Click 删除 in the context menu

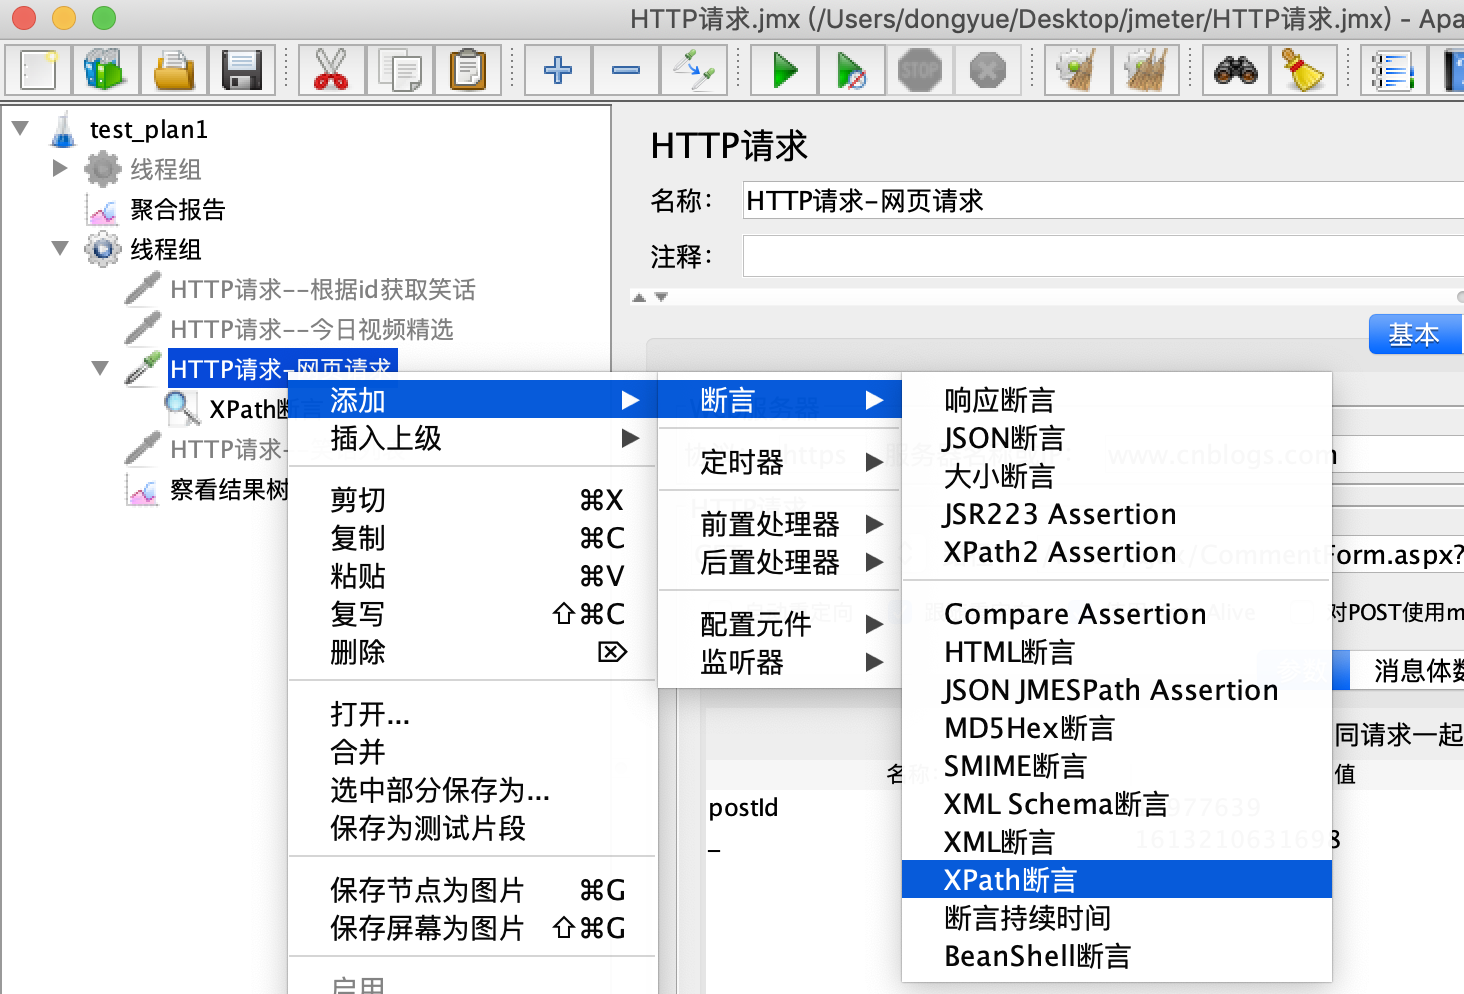(357, 652)
